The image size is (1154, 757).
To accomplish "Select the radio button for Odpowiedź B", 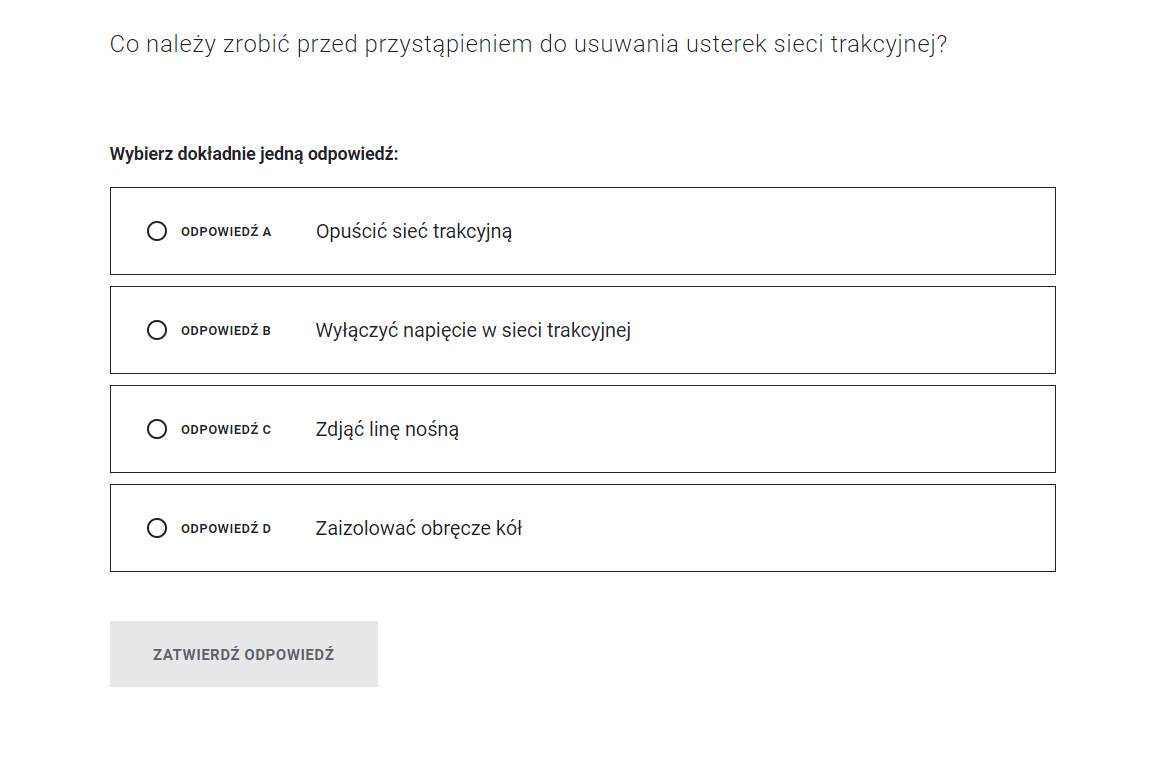I will pyautogui.click(x=157, y=330).
